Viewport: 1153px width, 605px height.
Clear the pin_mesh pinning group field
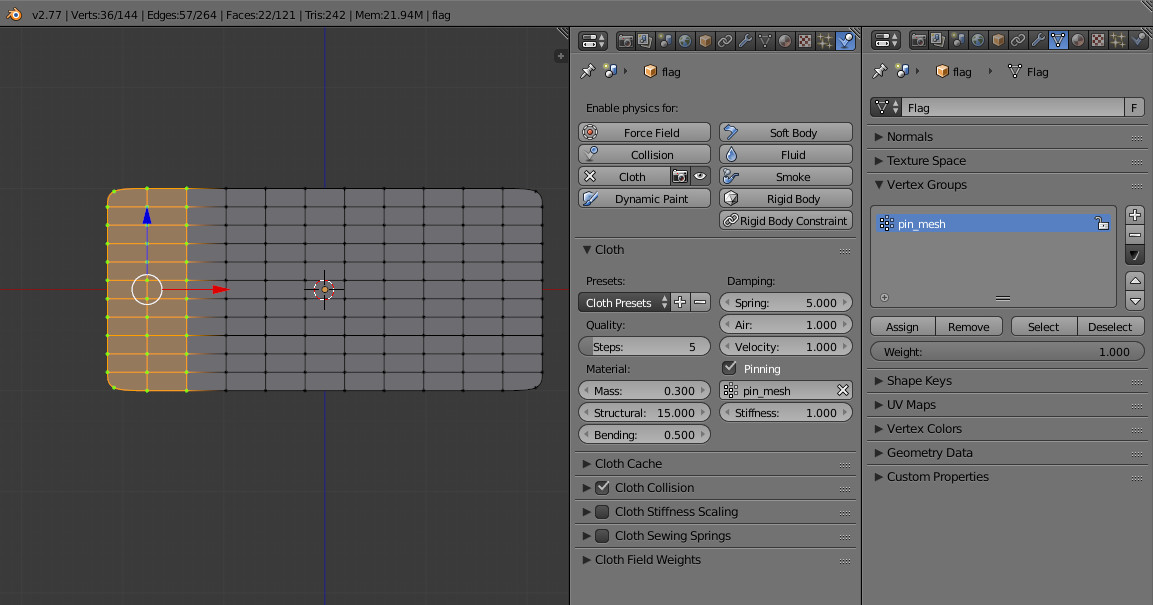point(843,390)
